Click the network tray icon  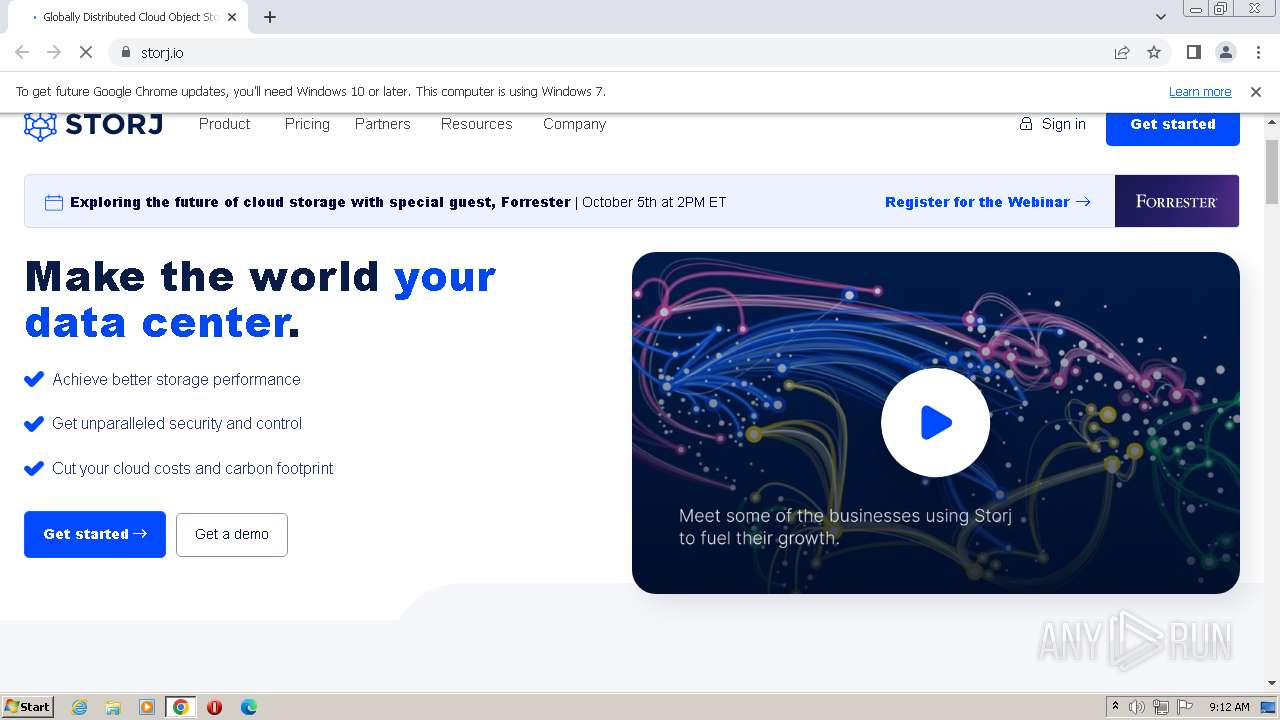[x=1161, y=707]
